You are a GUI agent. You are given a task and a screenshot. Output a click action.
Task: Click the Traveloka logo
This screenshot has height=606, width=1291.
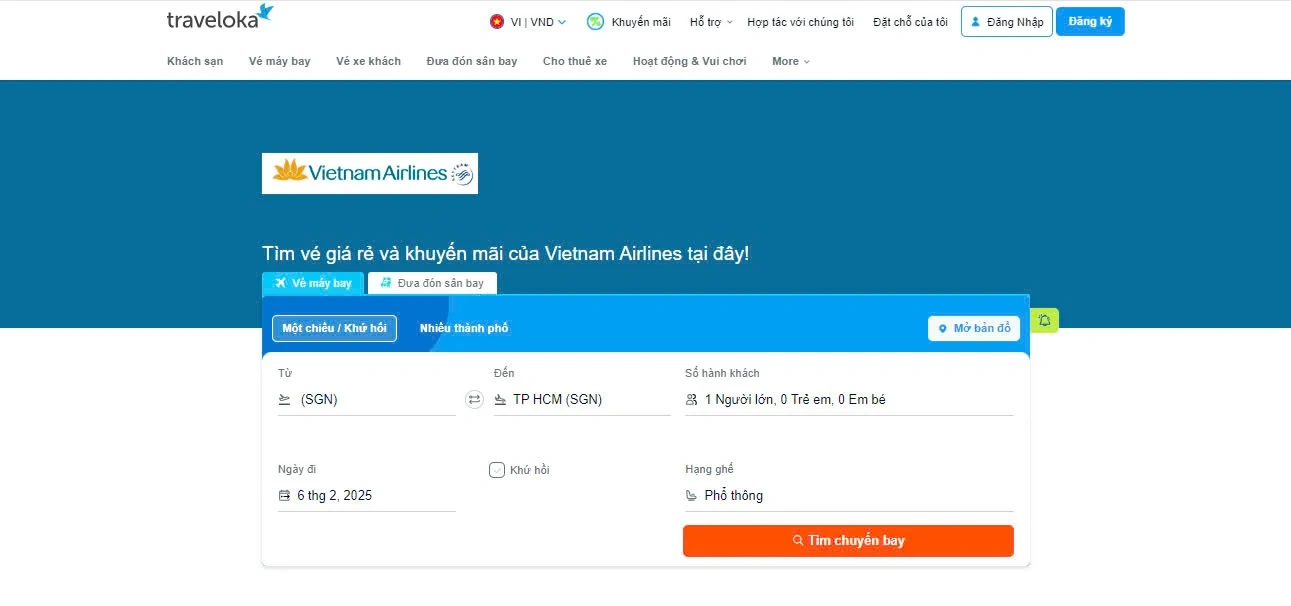[x=219, y=18]
